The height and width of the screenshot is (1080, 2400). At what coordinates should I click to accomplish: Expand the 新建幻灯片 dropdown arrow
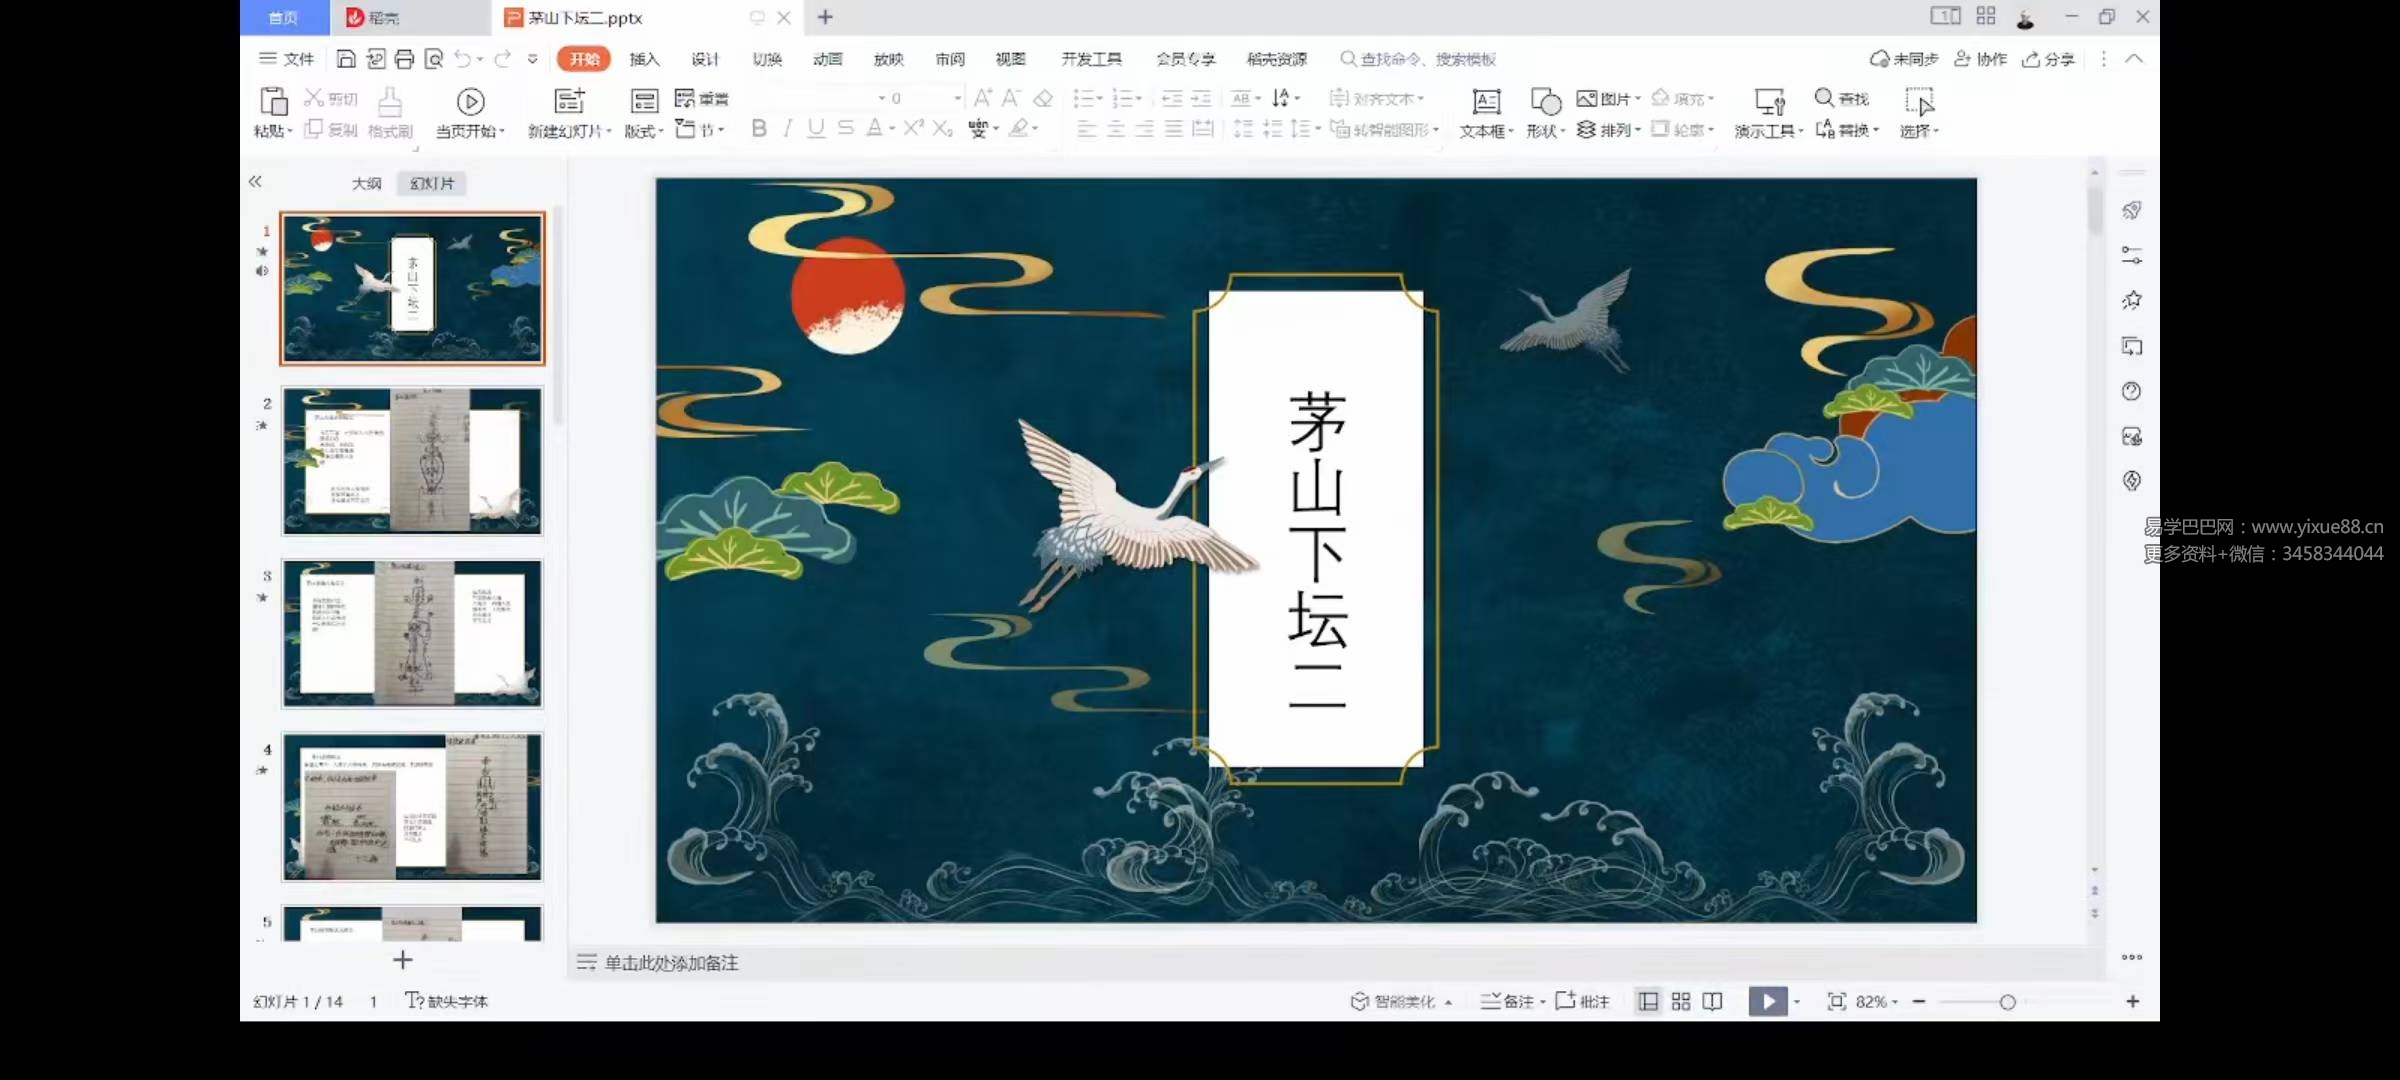coord(610,130)
